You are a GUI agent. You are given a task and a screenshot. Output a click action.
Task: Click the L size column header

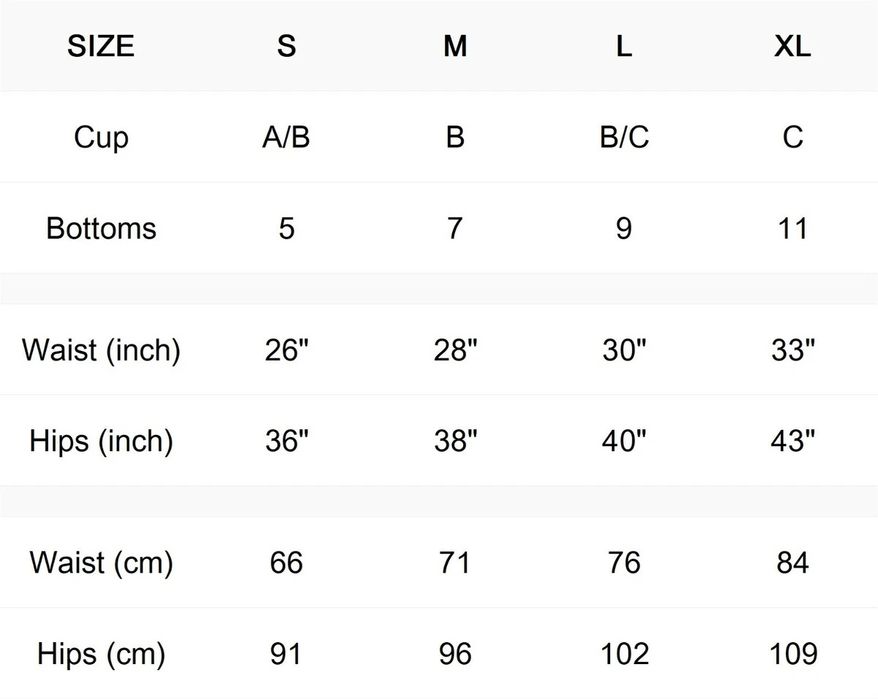pyautogui.click(x=624, y=47)
